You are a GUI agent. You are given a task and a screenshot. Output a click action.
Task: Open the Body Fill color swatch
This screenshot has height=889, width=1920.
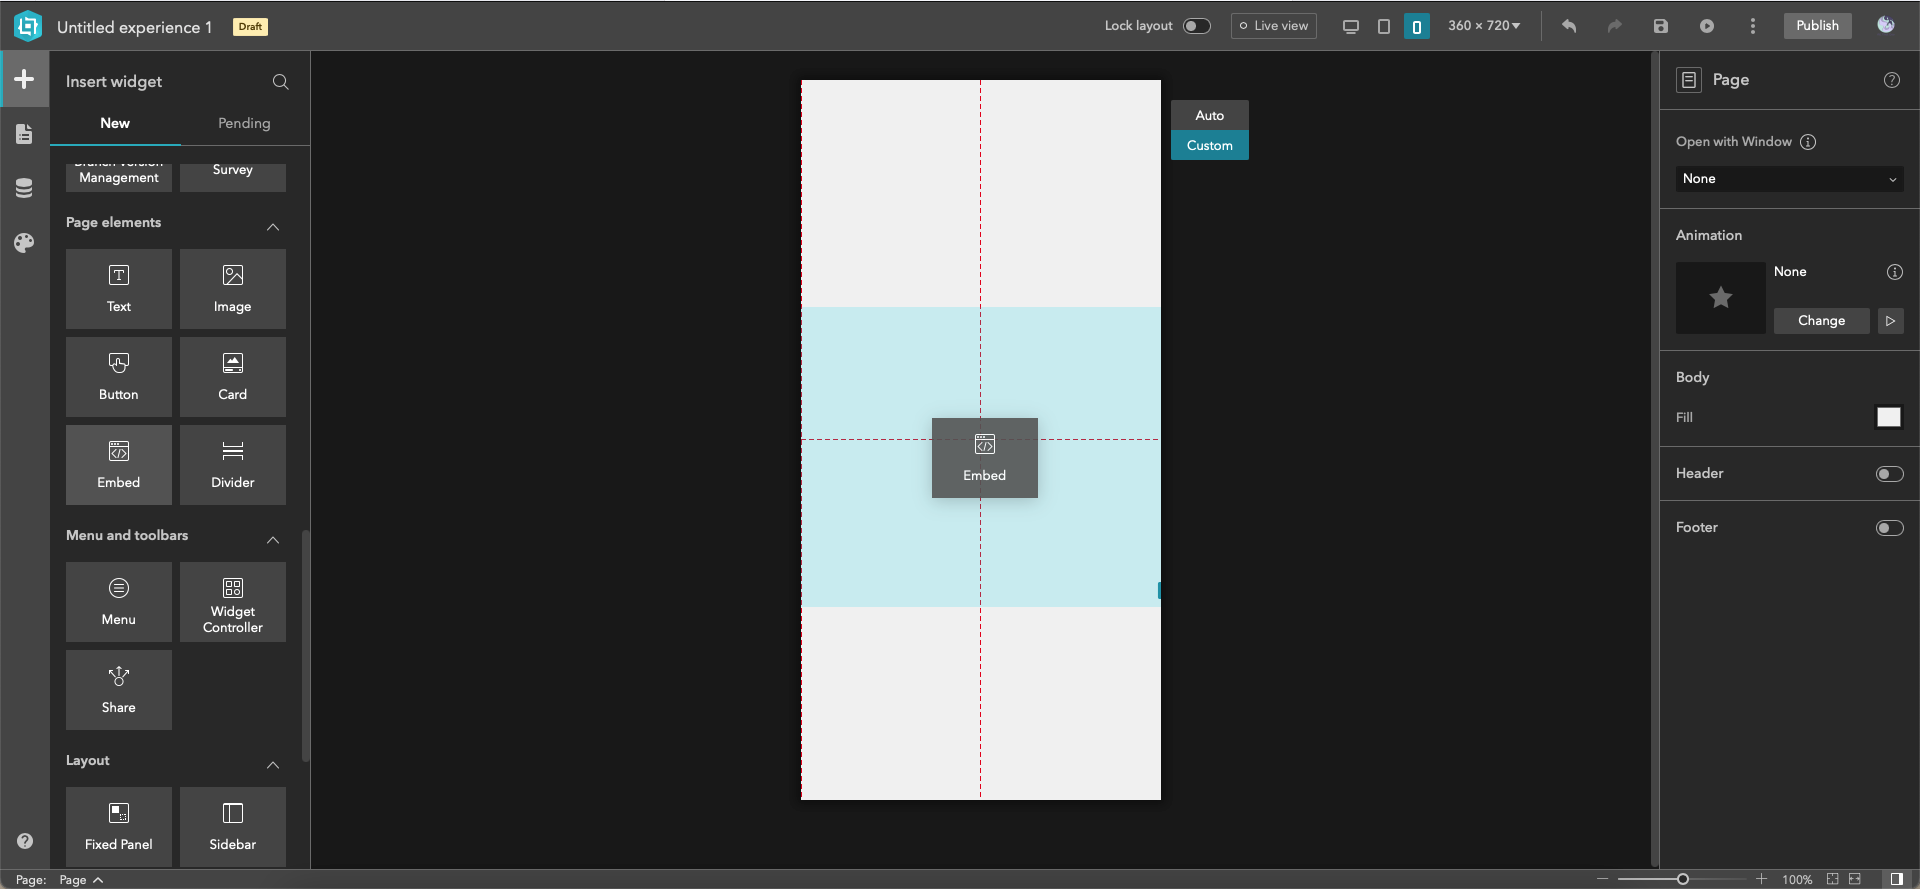1889,417
